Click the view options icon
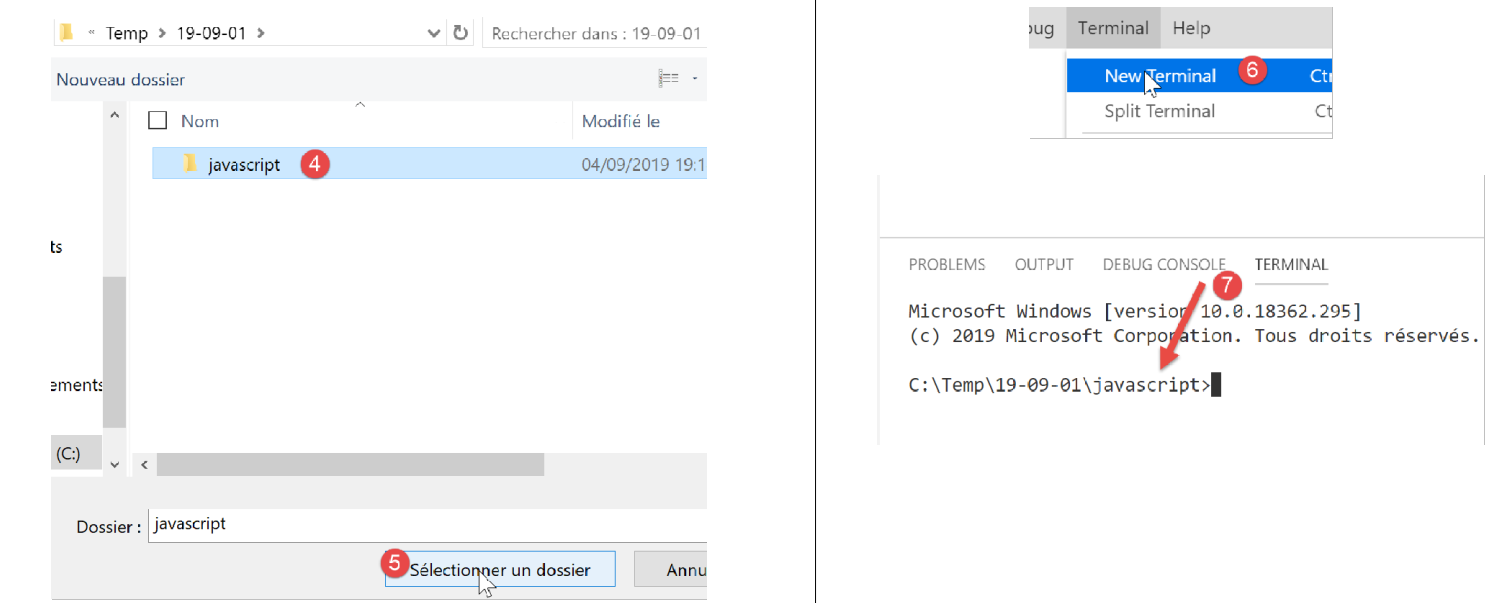1498x603 pixels. click(x=668, y=79)
